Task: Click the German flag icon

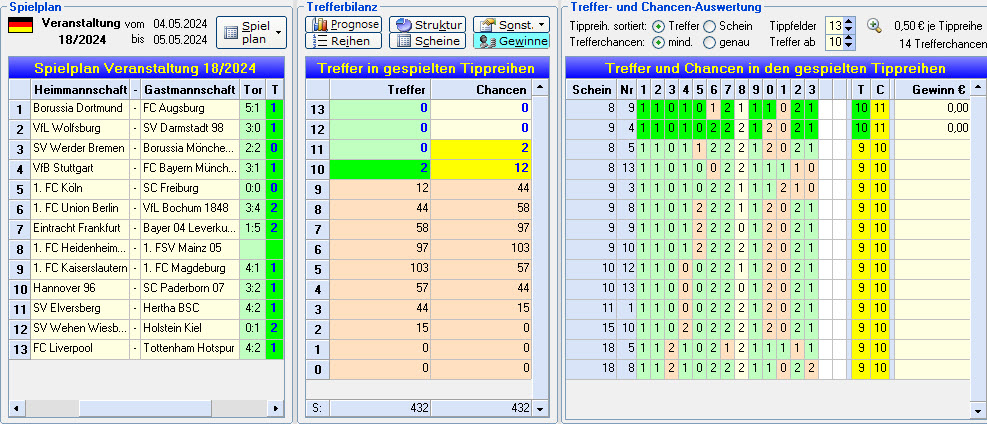Action: pos(20,26)
